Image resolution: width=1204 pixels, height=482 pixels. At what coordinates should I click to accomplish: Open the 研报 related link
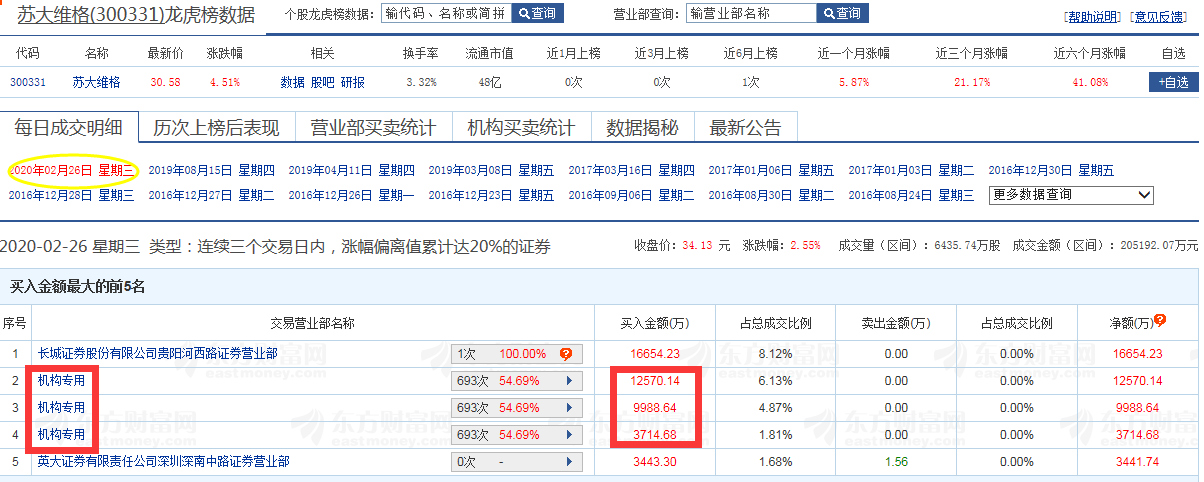point(353,83)
